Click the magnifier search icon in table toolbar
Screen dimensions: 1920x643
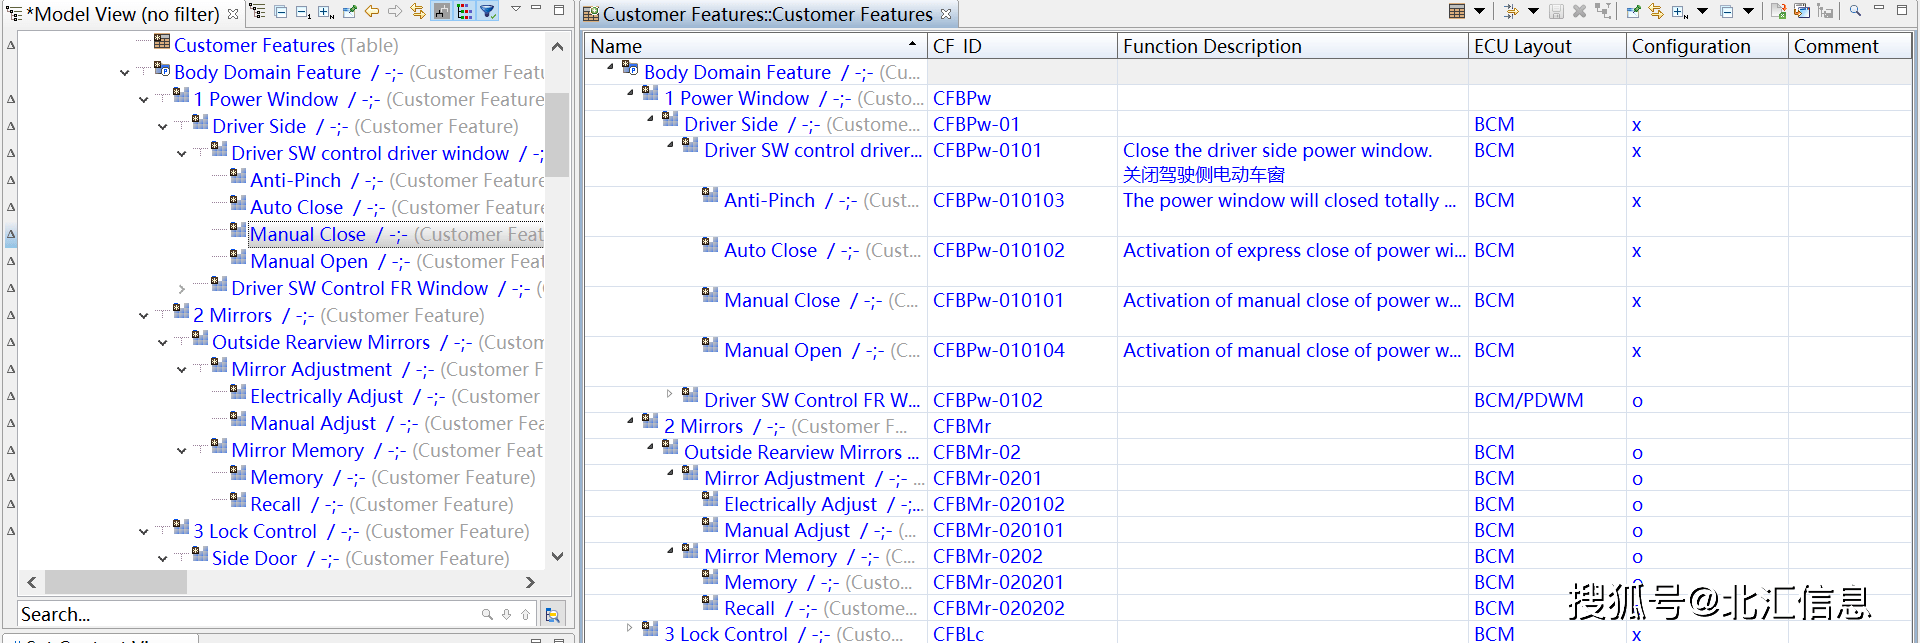pos(1855,11)
